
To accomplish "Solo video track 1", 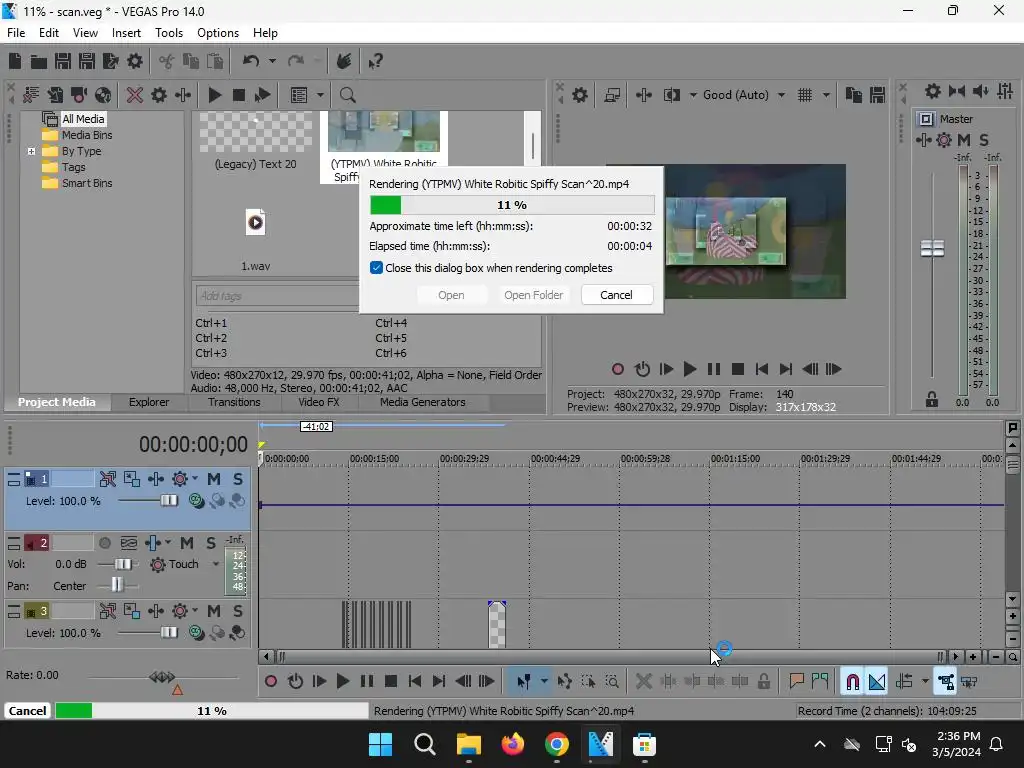I will 238,479.
